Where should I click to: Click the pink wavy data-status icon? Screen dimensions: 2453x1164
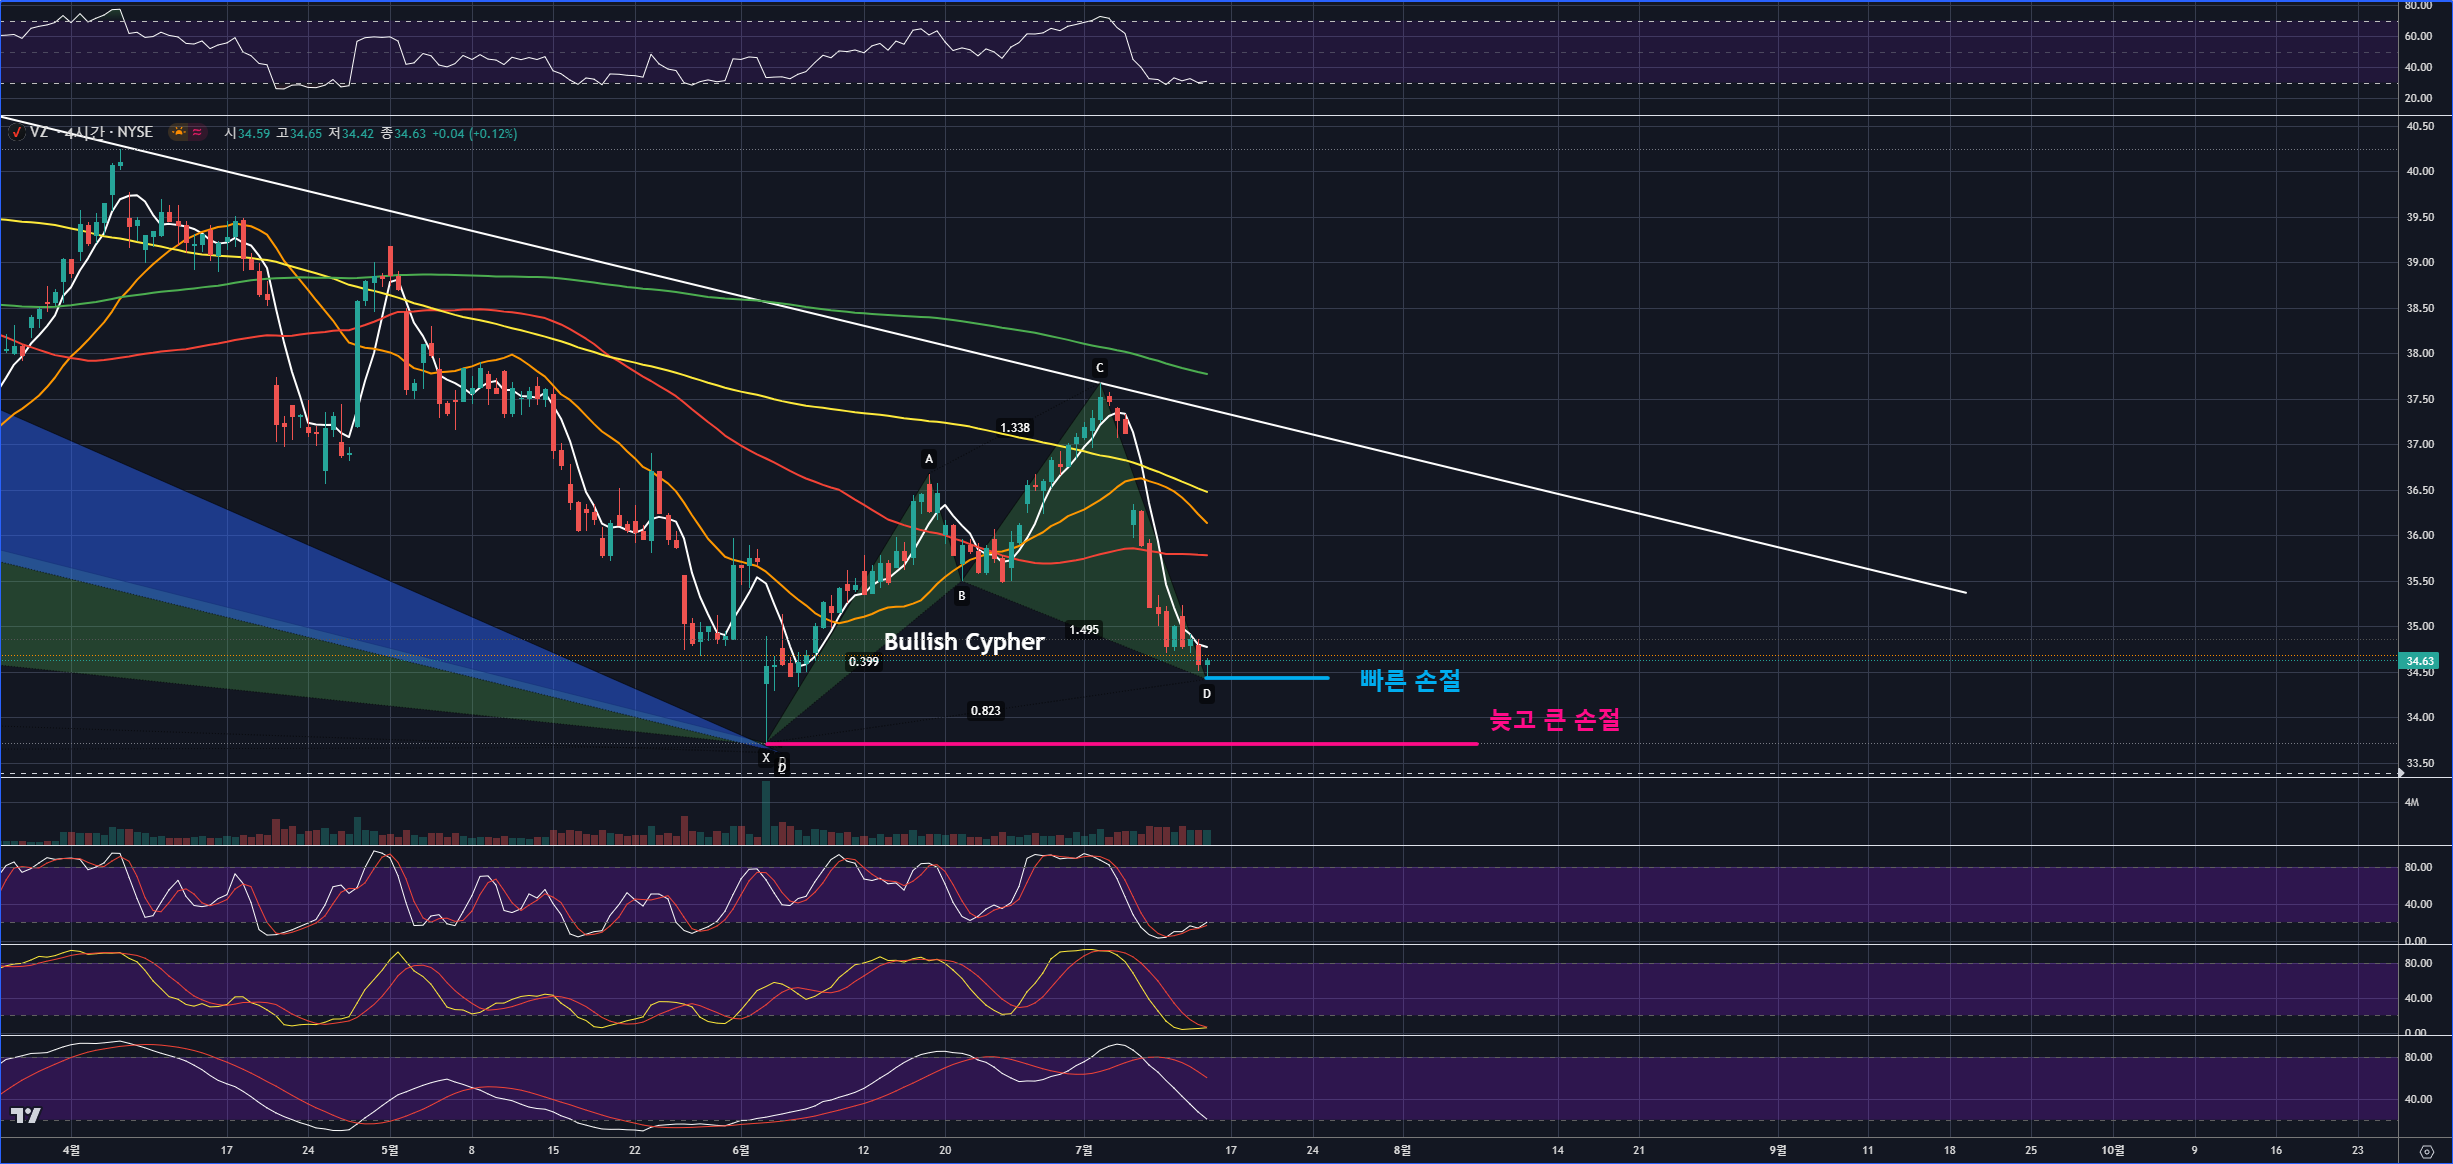[x=198, y=132]
